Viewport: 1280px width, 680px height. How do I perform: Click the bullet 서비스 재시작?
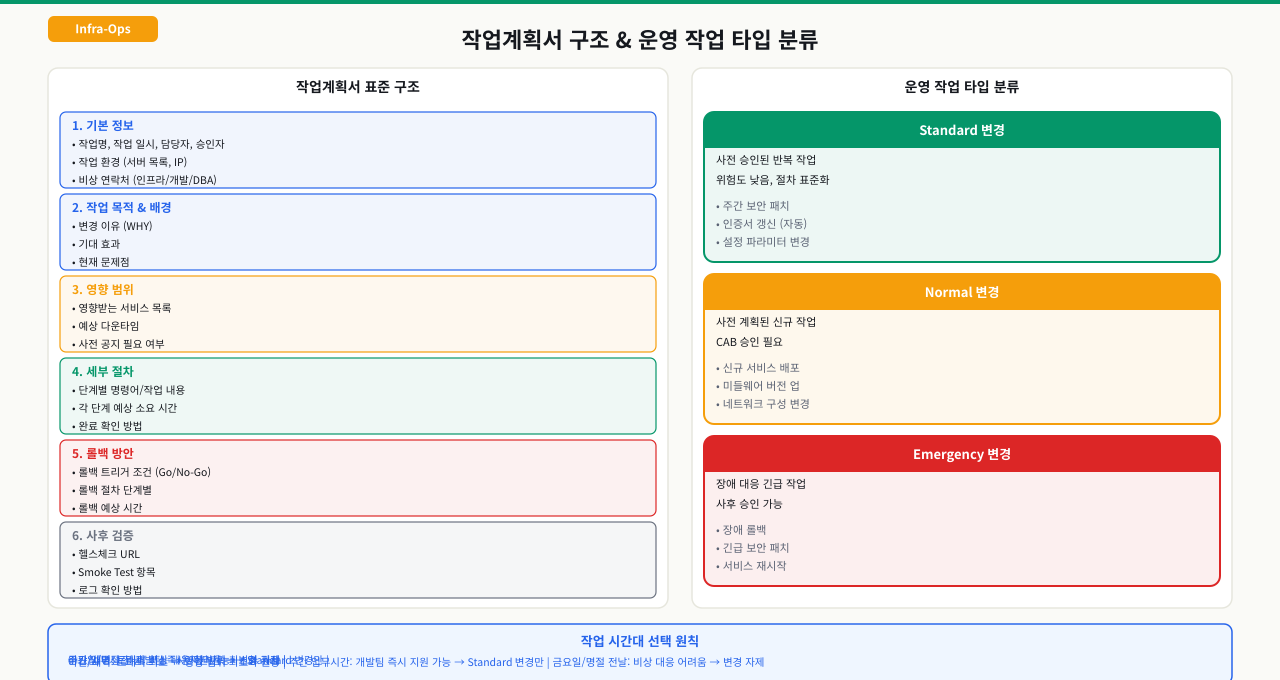(751, 566)
